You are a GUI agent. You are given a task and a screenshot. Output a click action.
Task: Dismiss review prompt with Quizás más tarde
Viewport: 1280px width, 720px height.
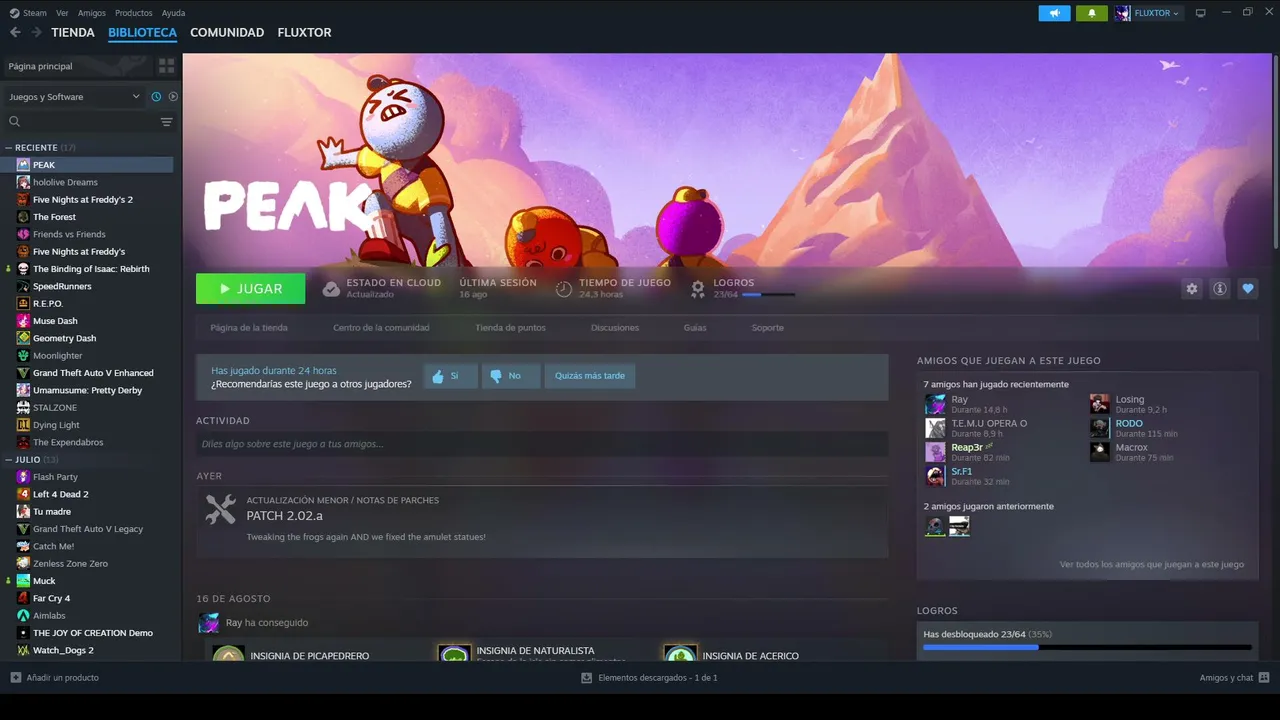click(590, 376)
